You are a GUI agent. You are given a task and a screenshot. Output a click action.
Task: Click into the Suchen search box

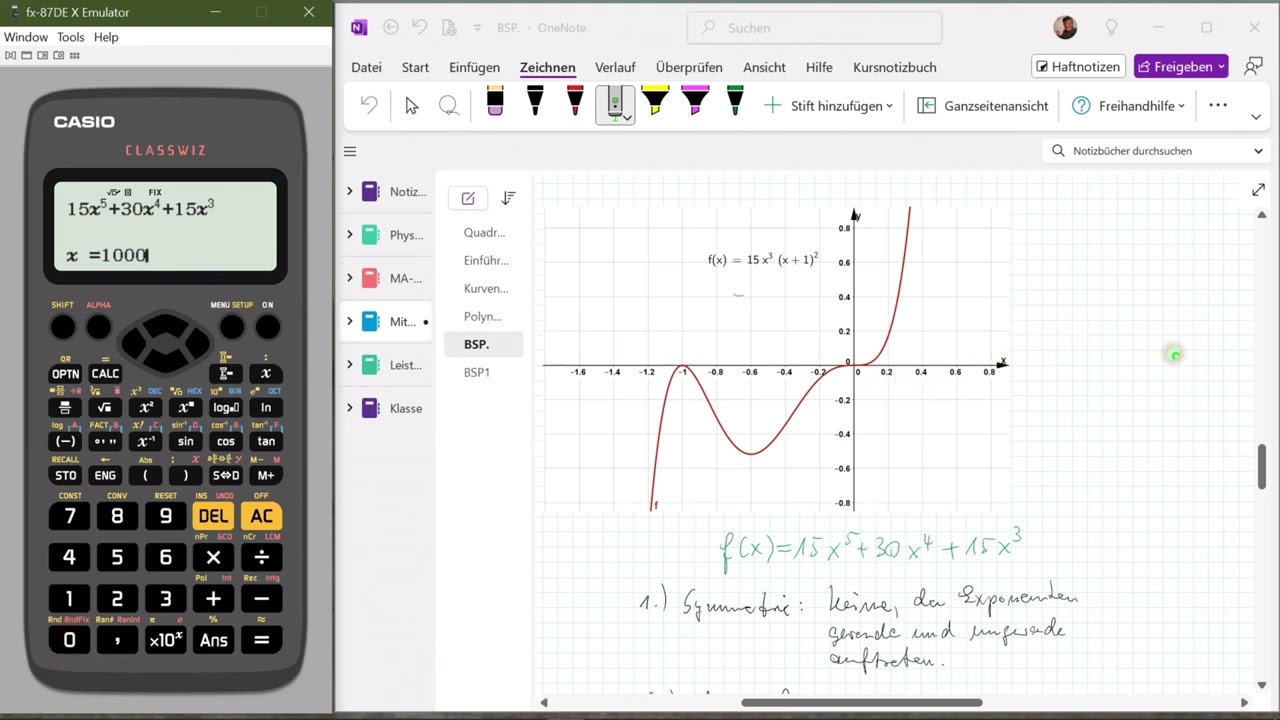[x=816, y=28]
